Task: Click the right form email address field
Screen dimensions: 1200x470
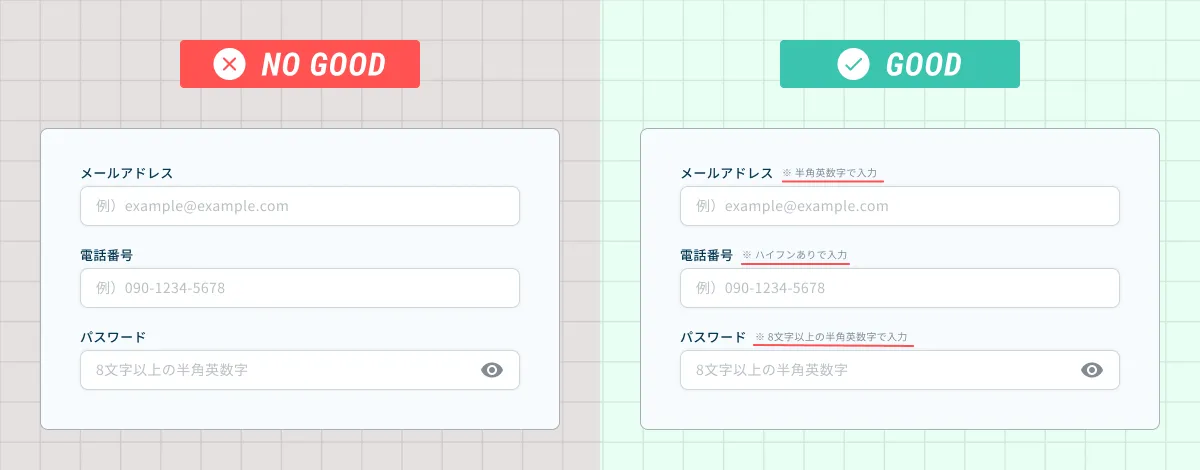Action: click(900, 206)
